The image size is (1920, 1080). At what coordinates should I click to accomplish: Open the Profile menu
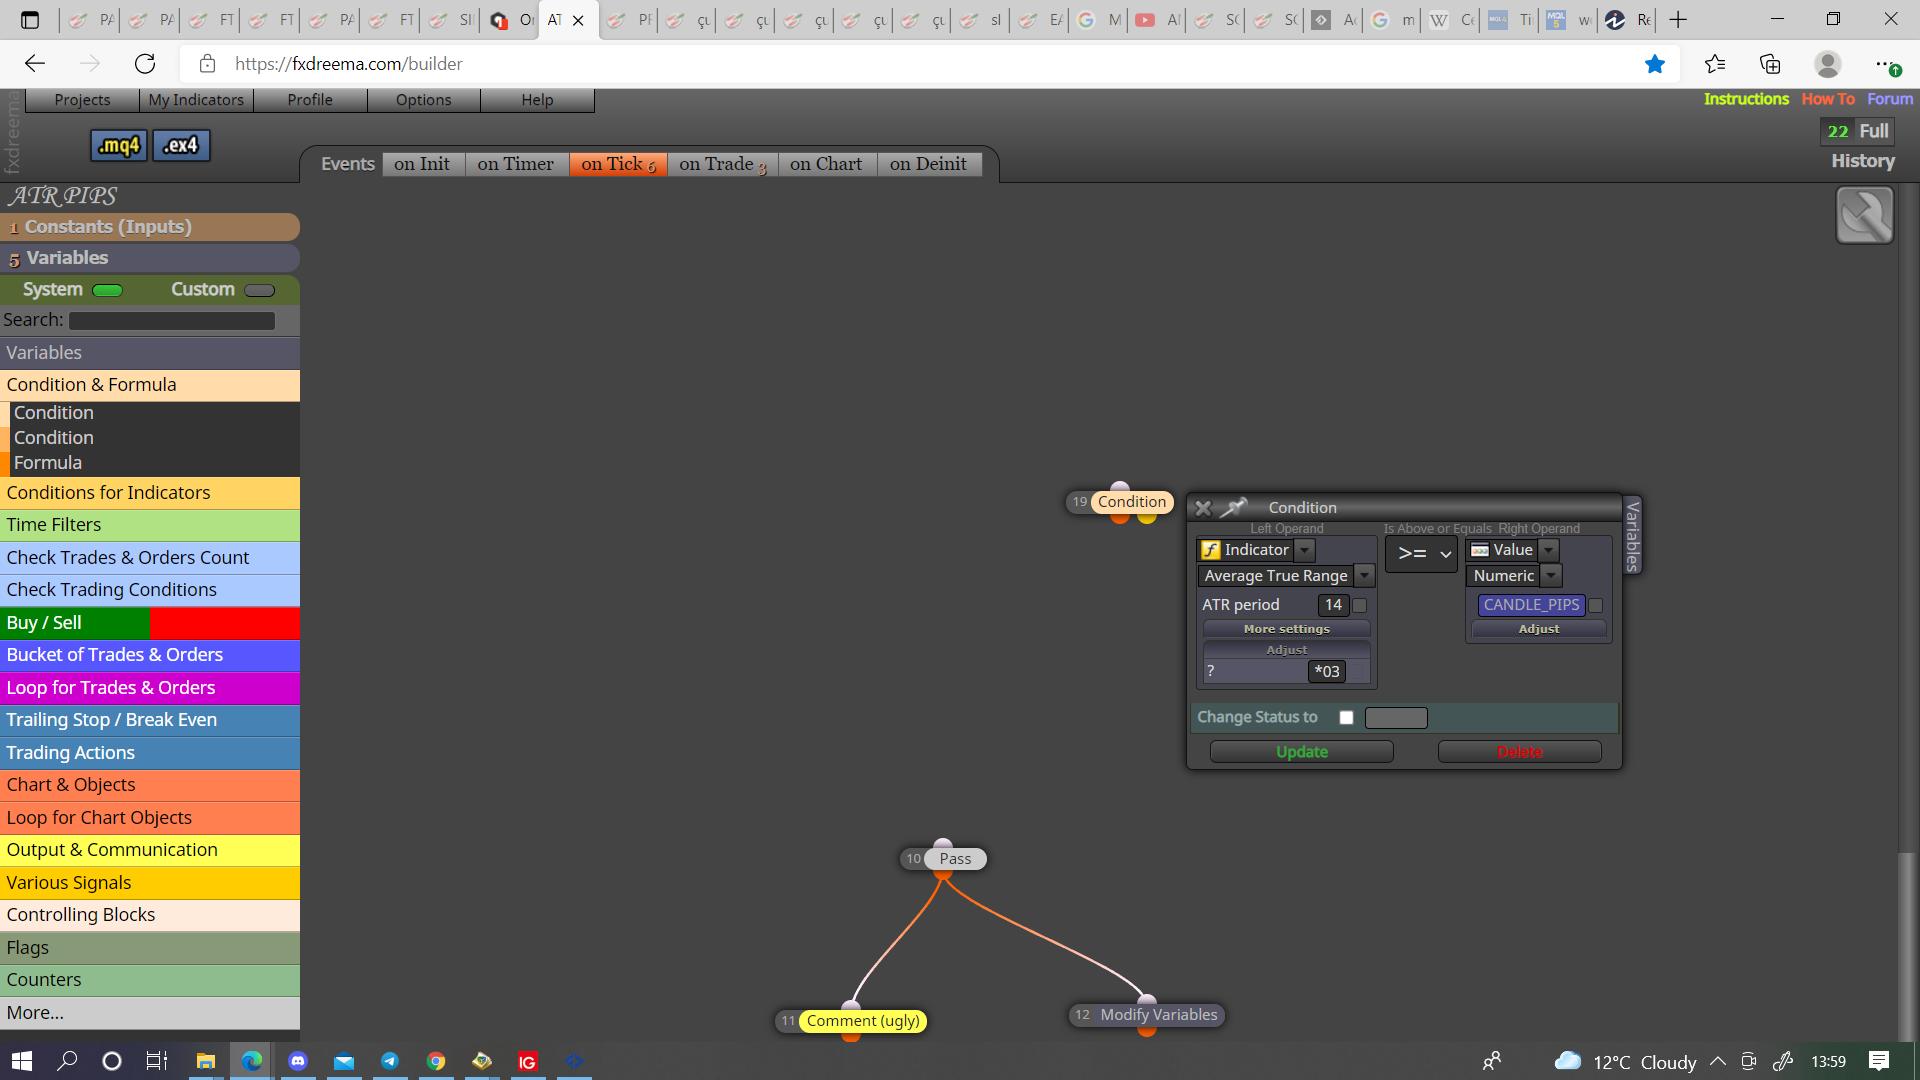click(310, 100)
